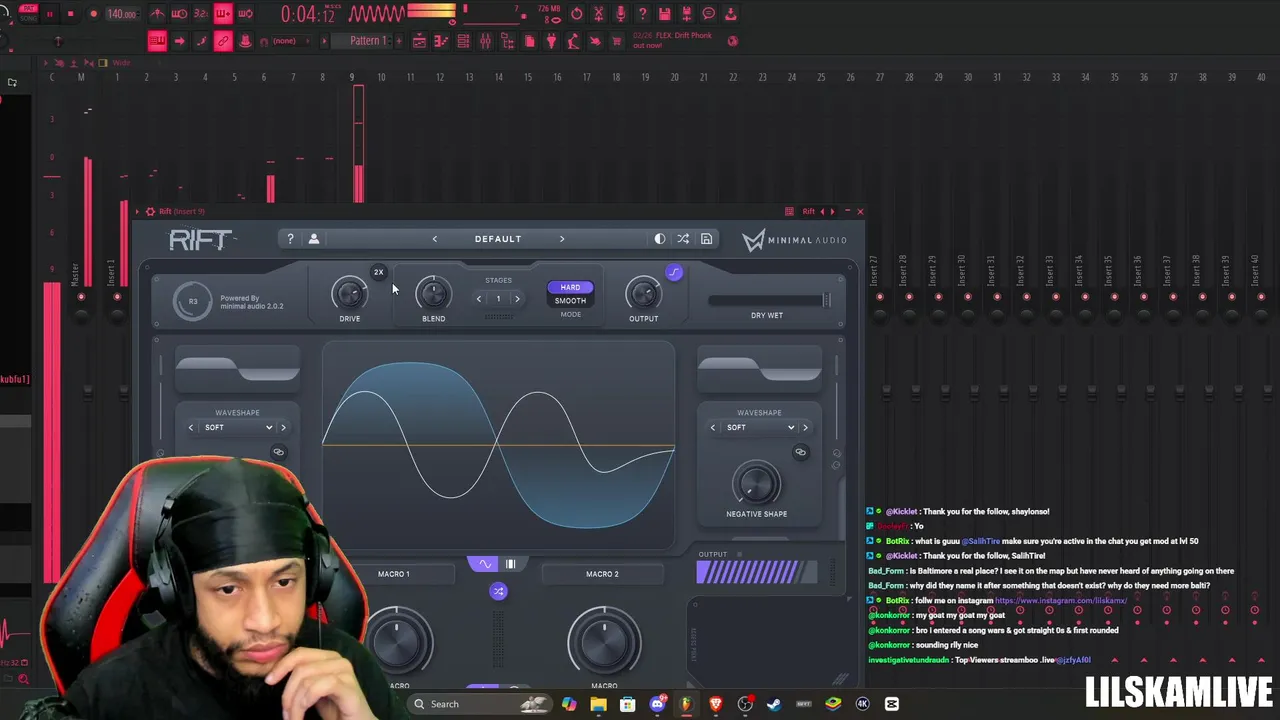Randomize preset with shuffle icon in Rift header
This screenshot has height=720, width=1280.
683,239
